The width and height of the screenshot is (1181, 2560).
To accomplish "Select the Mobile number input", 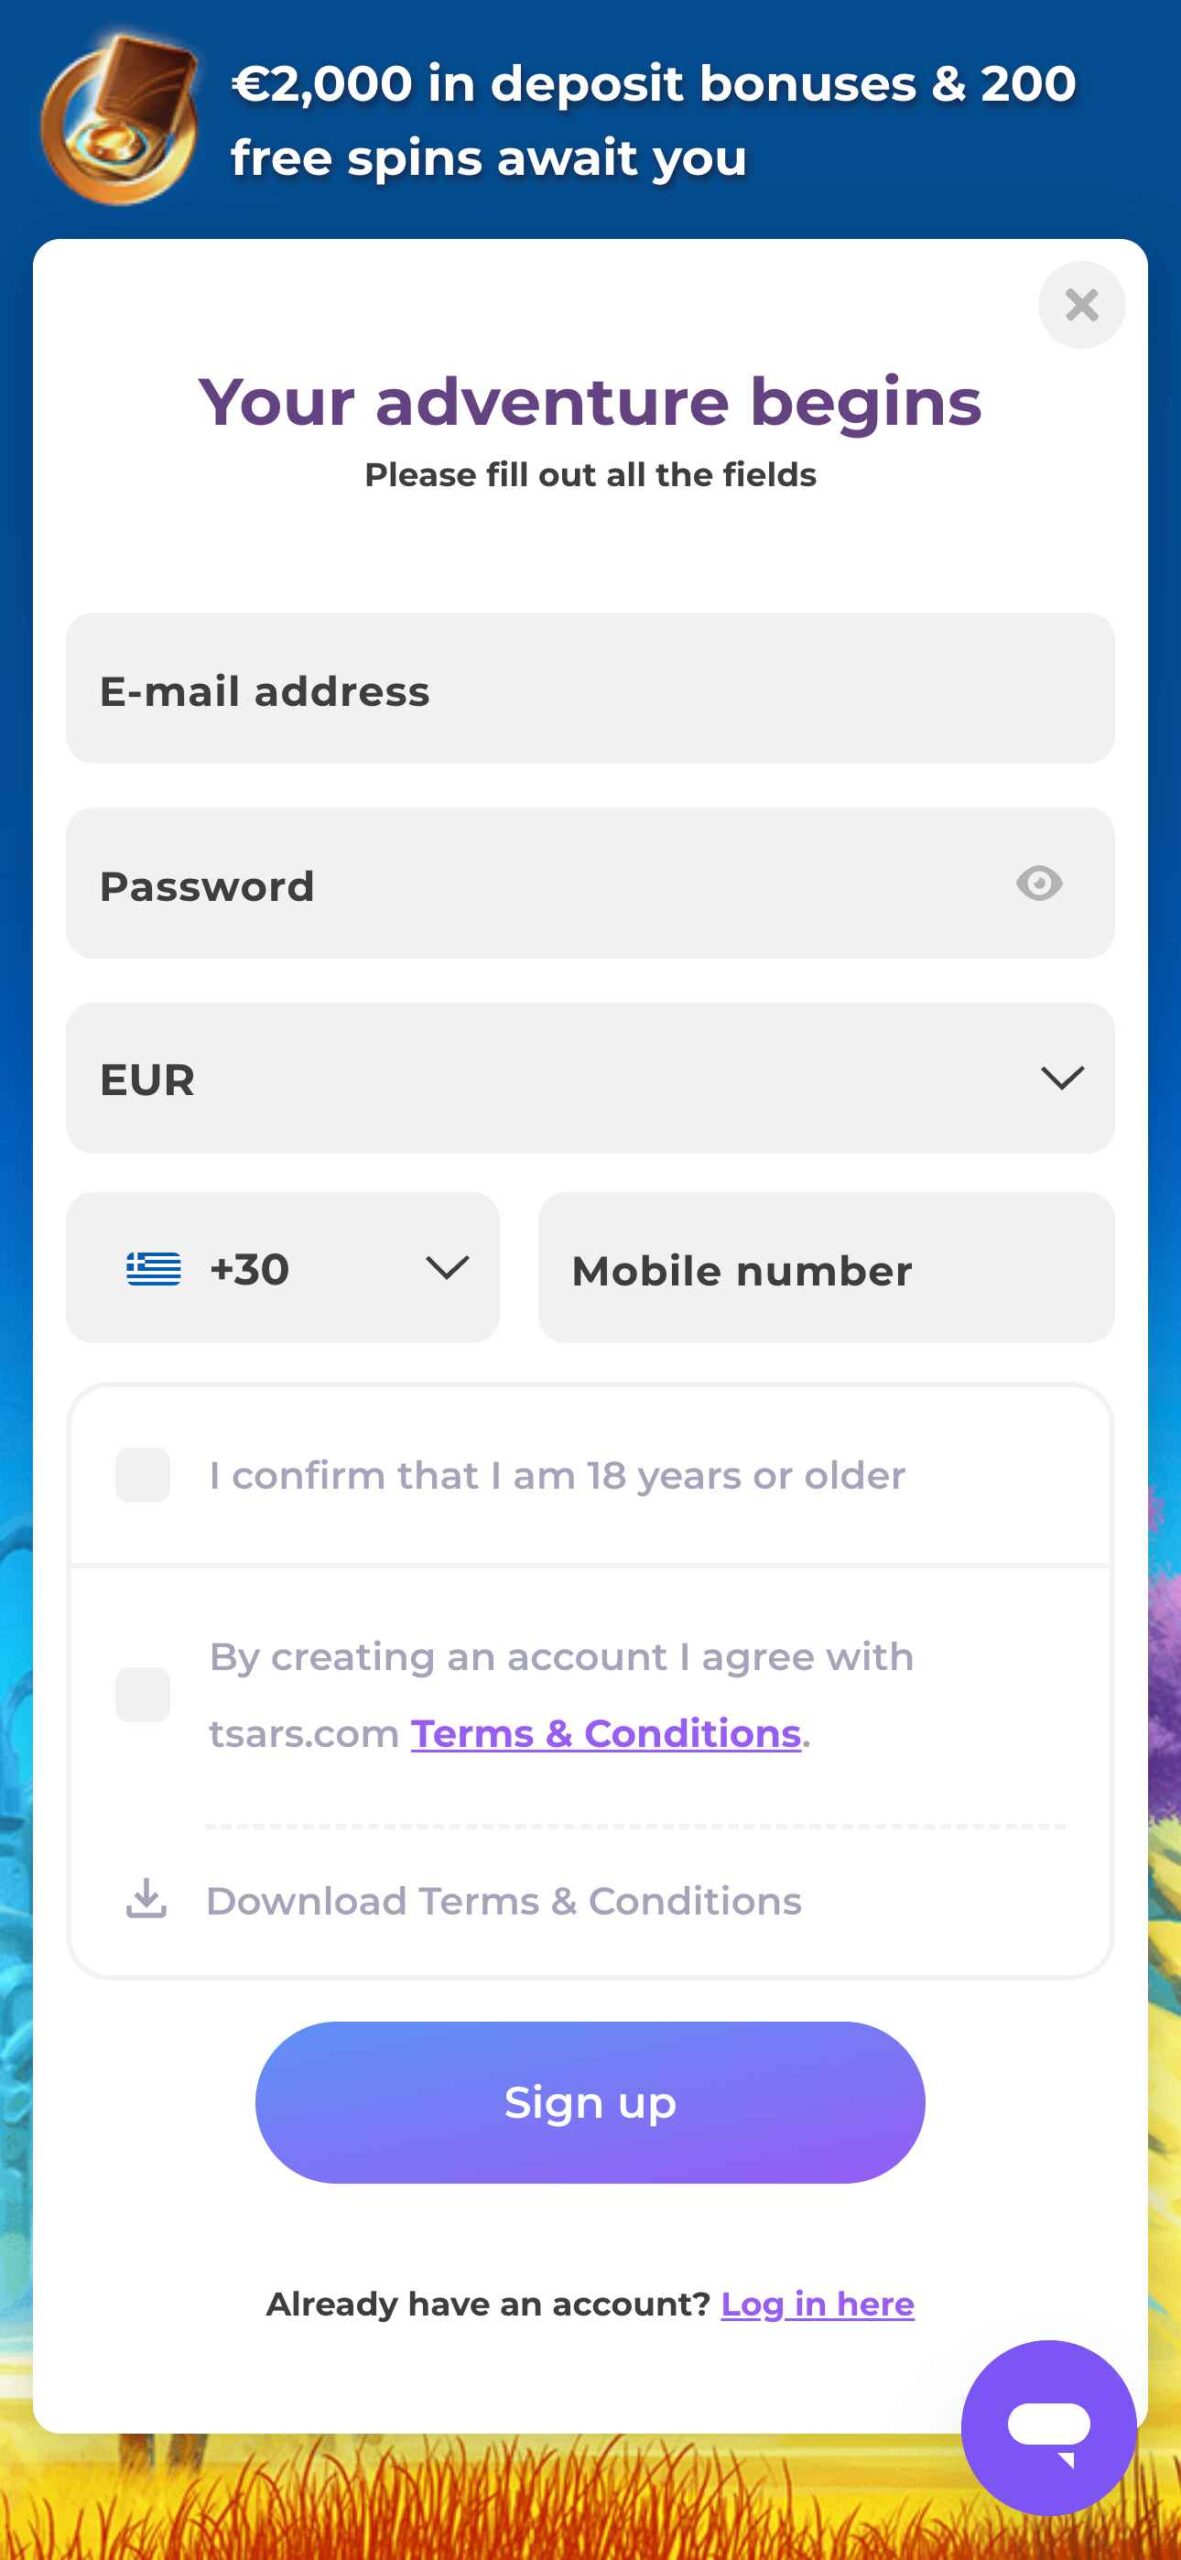I will point(826,1268).
